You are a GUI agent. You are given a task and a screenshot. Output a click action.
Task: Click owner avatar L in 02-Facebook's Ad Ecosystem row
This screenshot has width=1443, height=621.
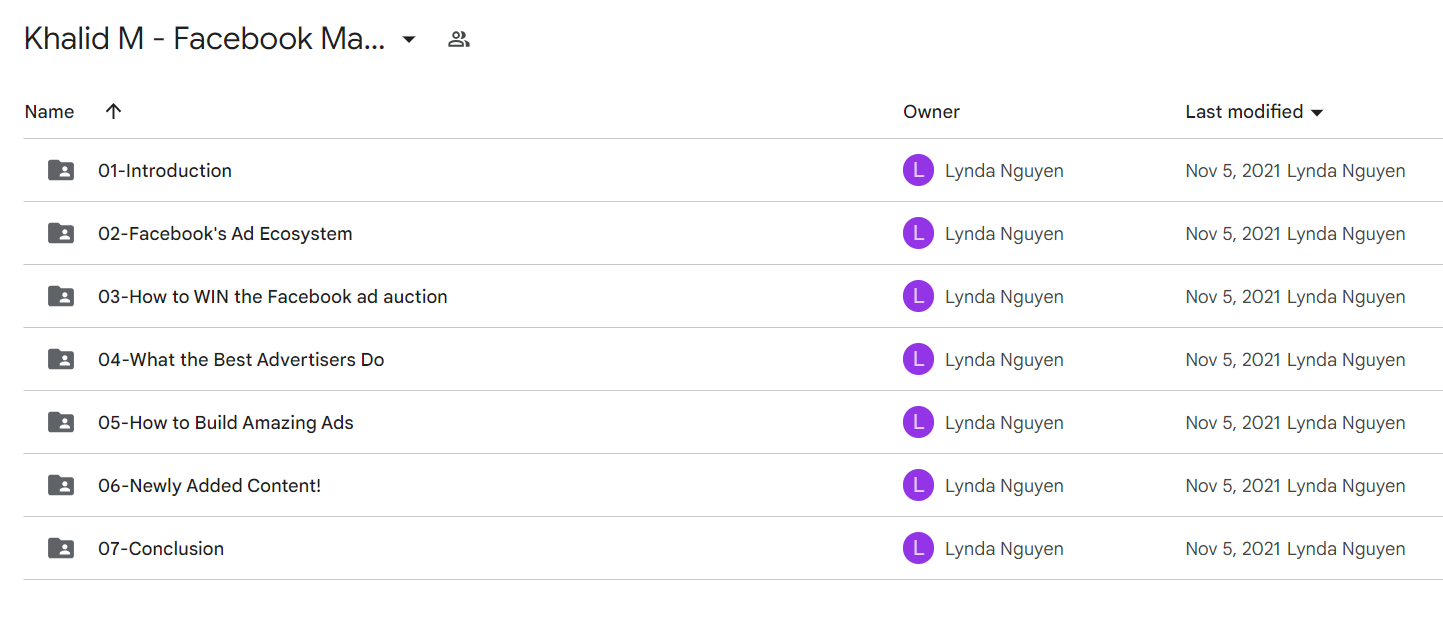tap(918, 234)
